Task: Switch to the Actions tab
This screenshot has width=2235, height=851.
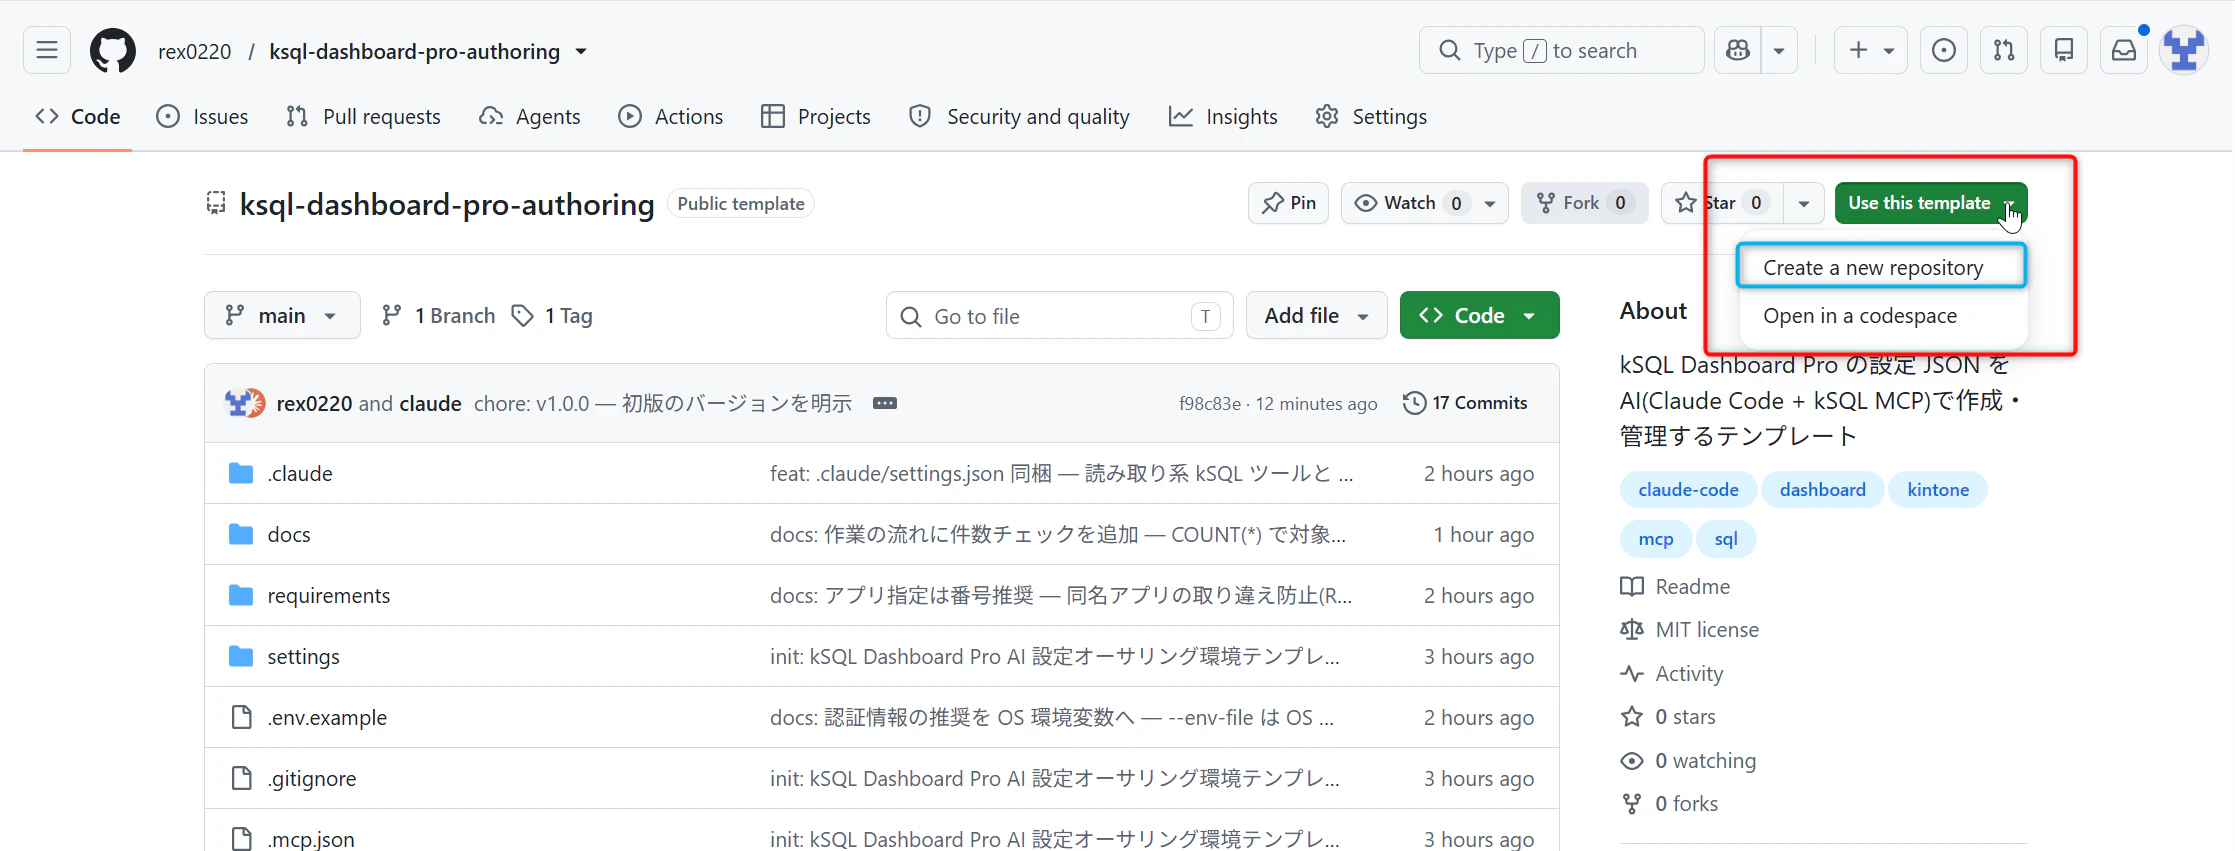Action: (x=671, y=116)
